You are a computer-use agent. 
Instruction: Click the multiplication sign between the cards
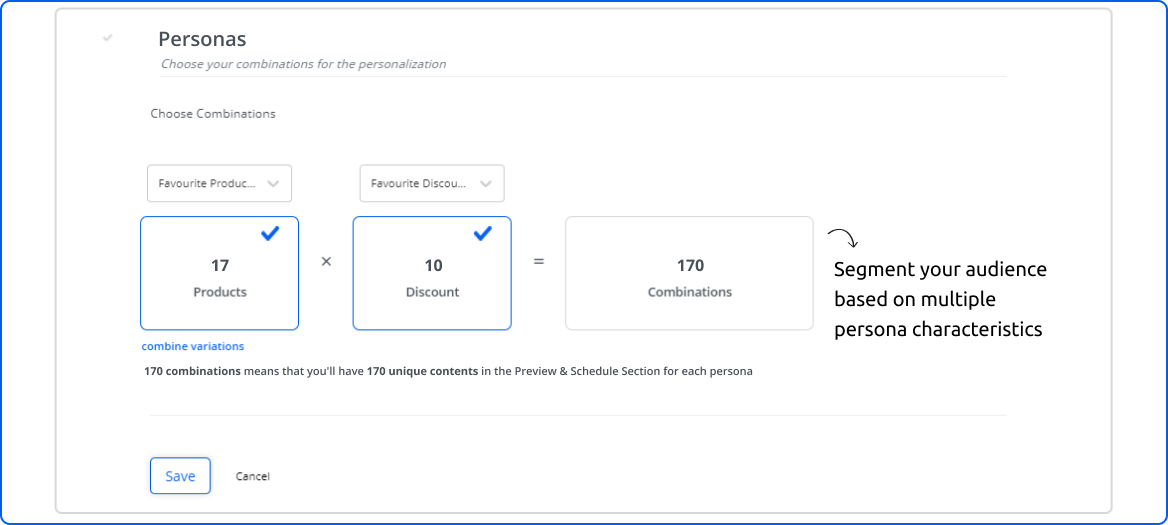click(326, 262)
